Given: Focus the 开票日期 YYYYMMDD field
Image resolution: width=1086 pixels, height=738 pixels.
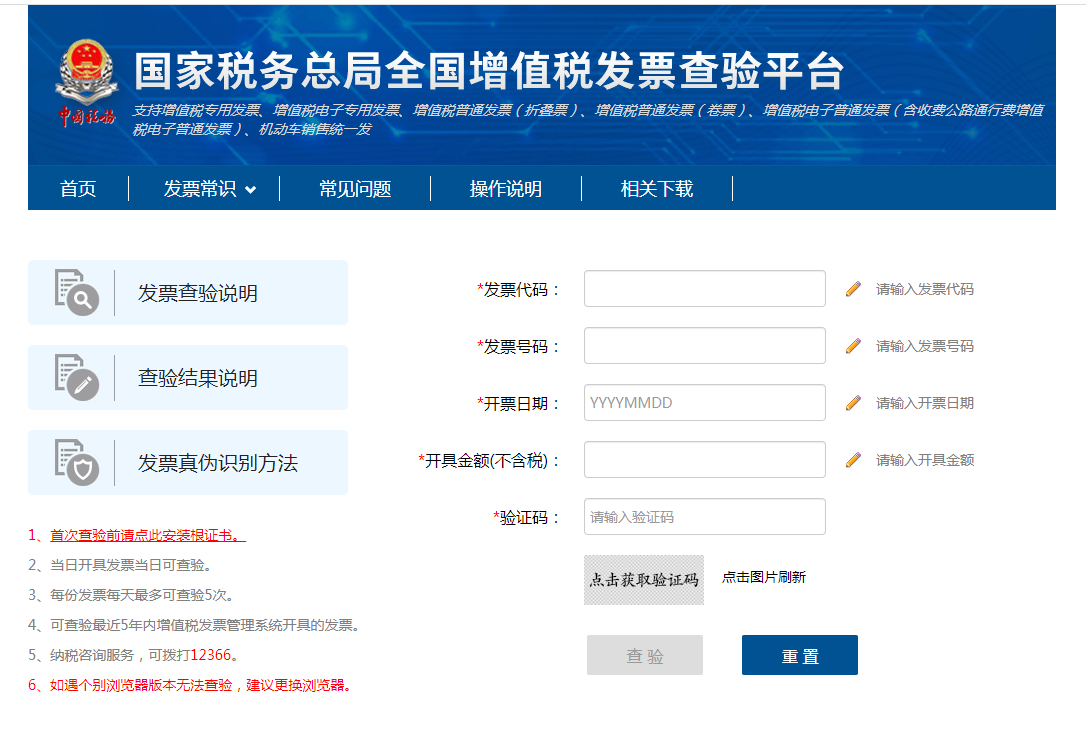Looking at the screenshot, I should pos(705,402).
